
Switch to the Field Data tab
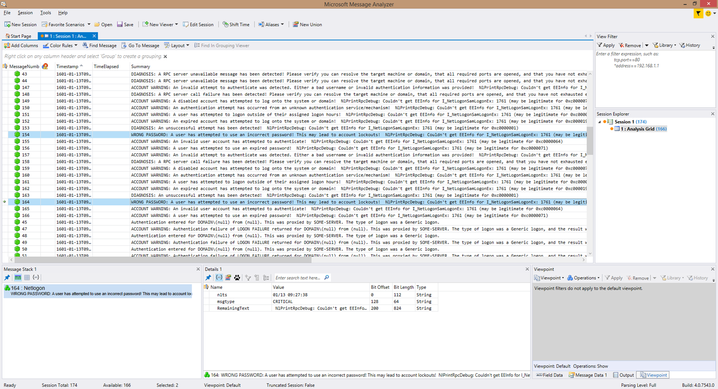pos(549,375)
